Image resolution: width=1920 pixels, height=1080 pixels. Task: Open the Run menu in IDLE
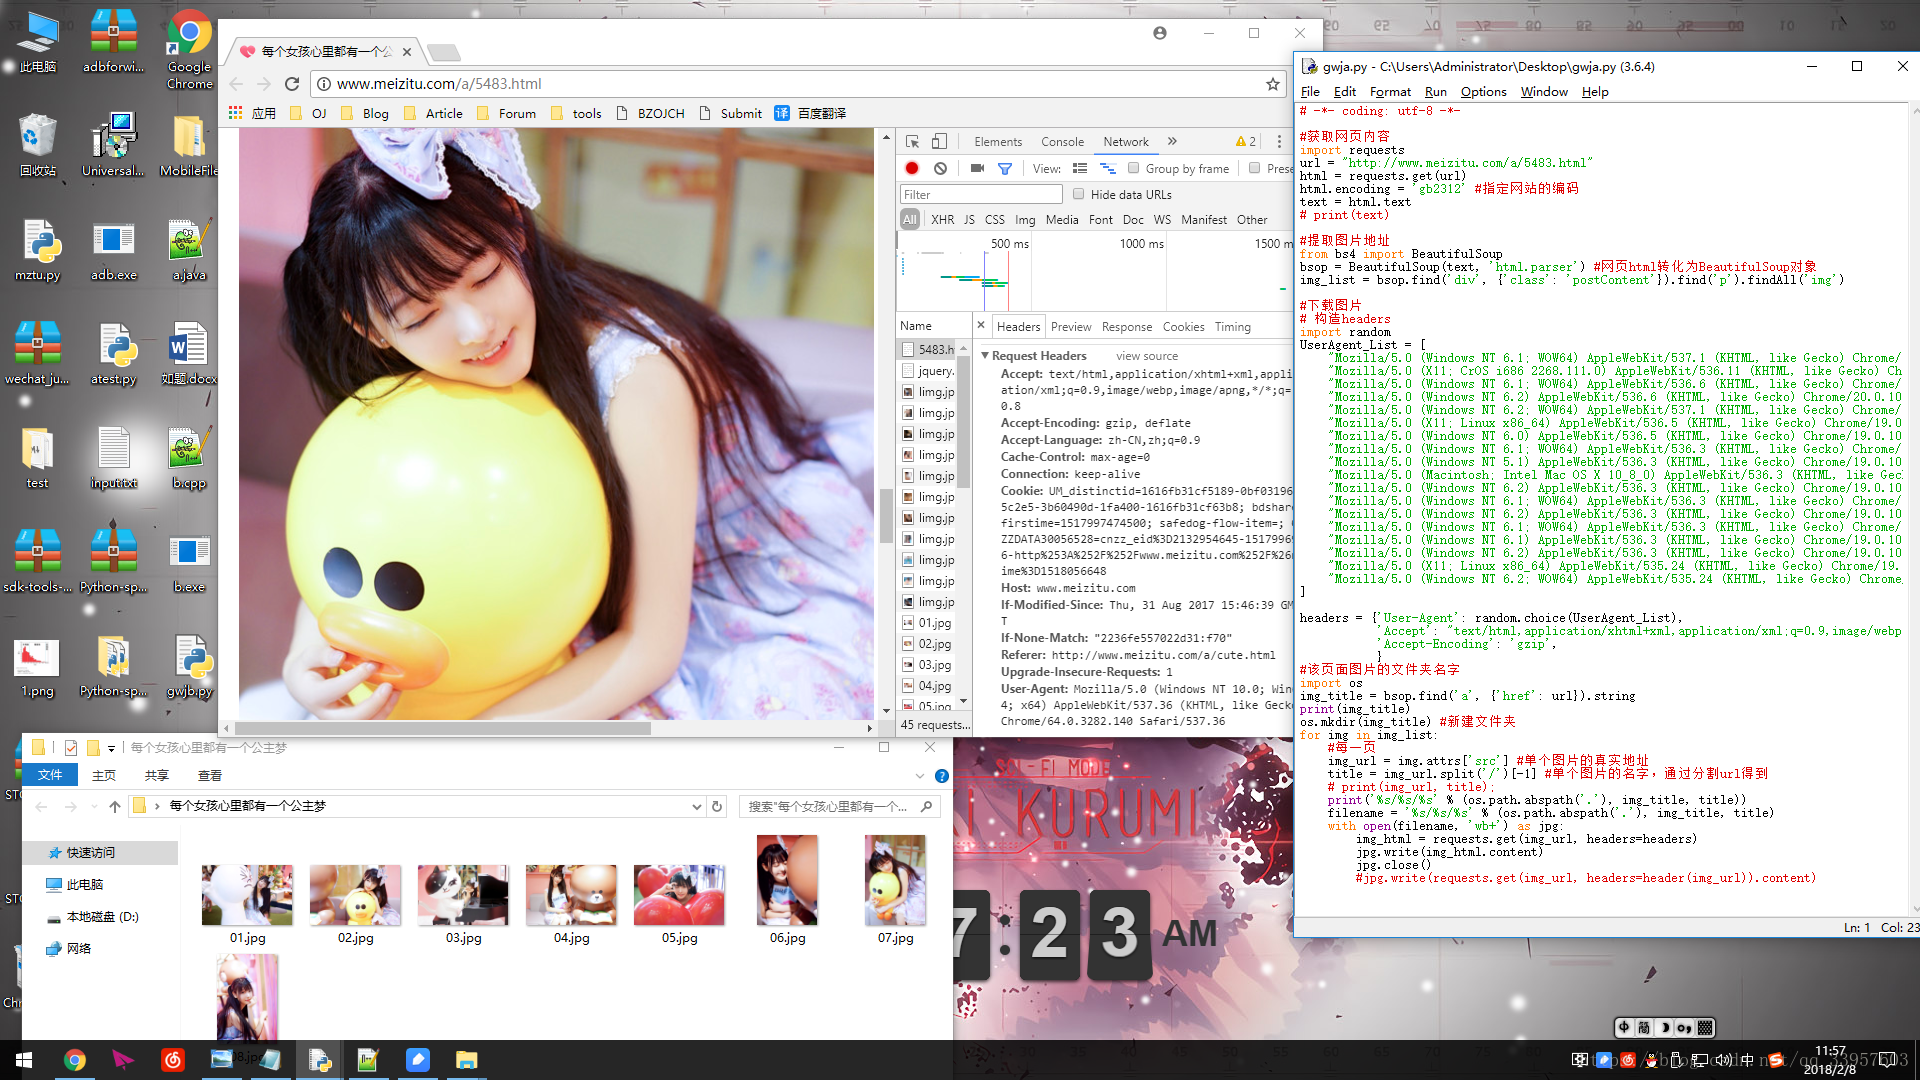pos(1435,92)
